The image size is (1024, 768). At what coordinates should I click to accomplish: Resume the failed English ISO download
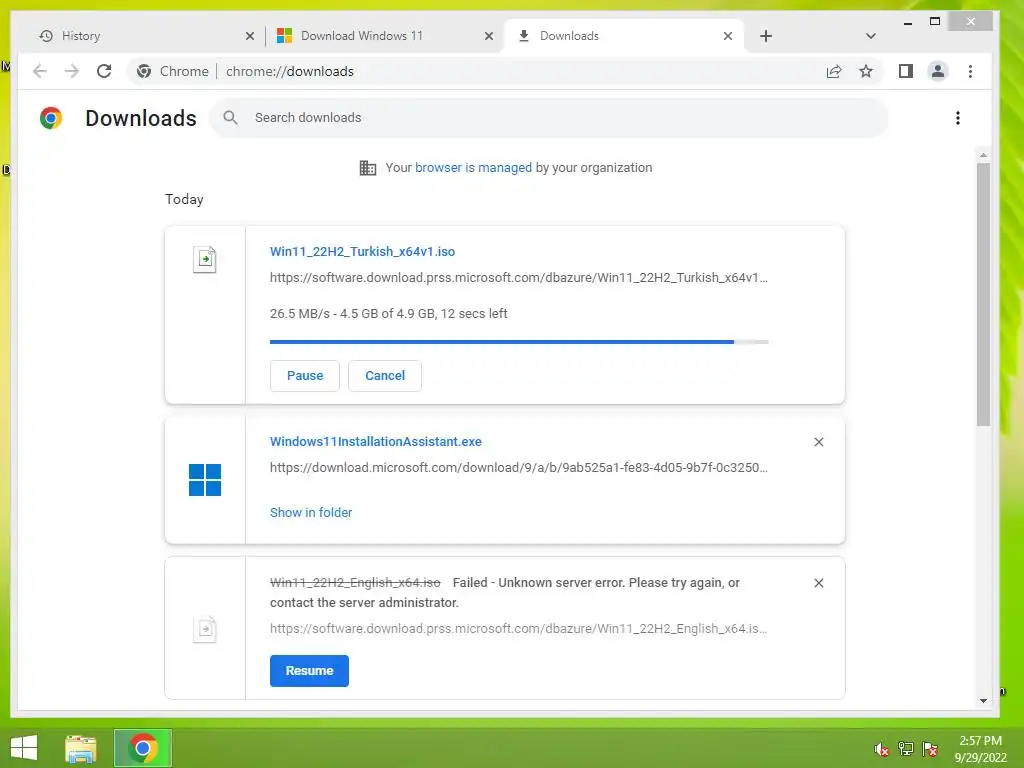point(310,671)
